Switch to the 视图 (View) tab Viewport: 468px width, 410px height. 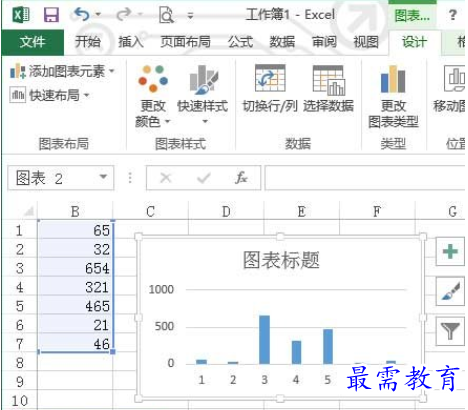(x=366, y=42)
